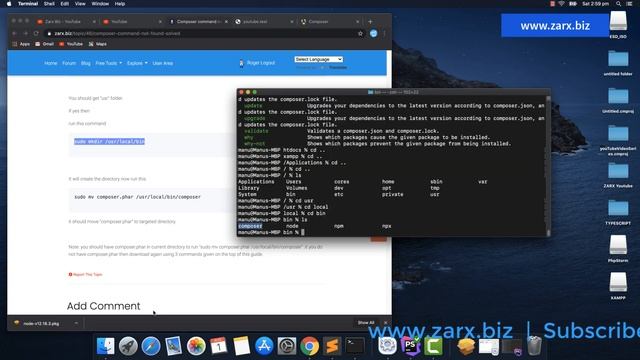Reload the page in Chrome
Screen dimensions: 640x360
point(36,33)
